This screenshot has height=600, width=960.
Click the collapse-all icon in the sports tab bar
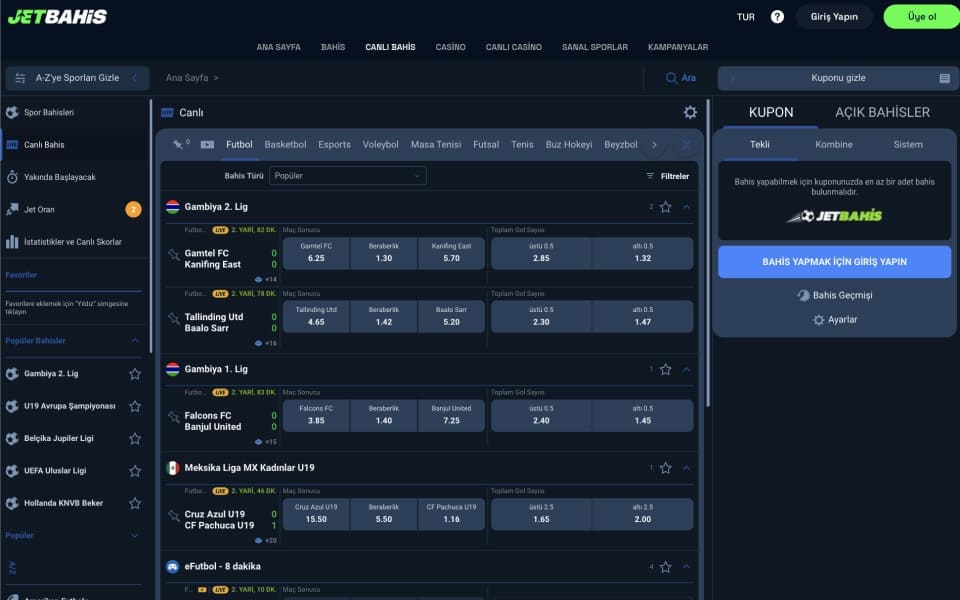point(686,145)
